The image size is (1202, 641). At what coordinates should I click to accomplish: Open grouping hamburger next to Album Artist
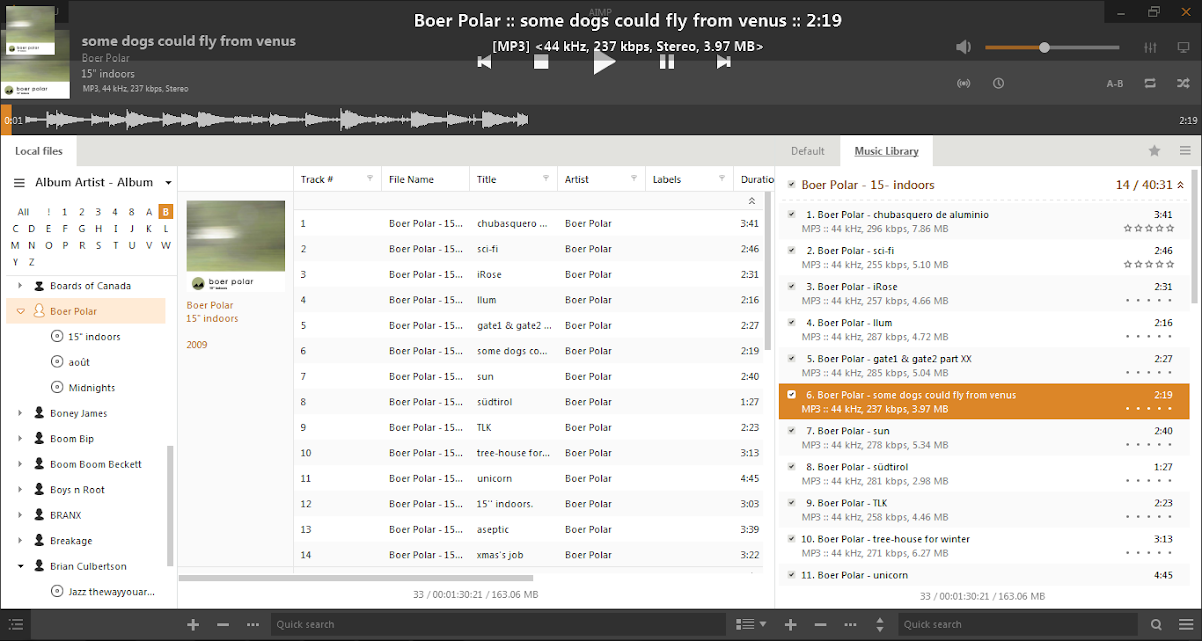pos(19,183)
